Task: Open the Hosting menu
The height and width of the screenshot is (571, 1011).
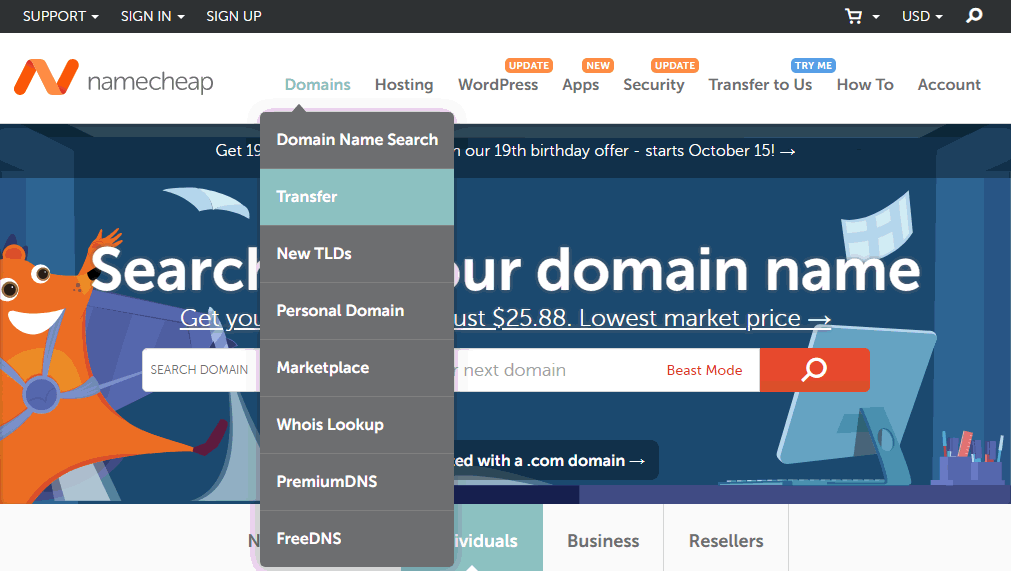Action: pyautogui.click(x=404, y=84)
